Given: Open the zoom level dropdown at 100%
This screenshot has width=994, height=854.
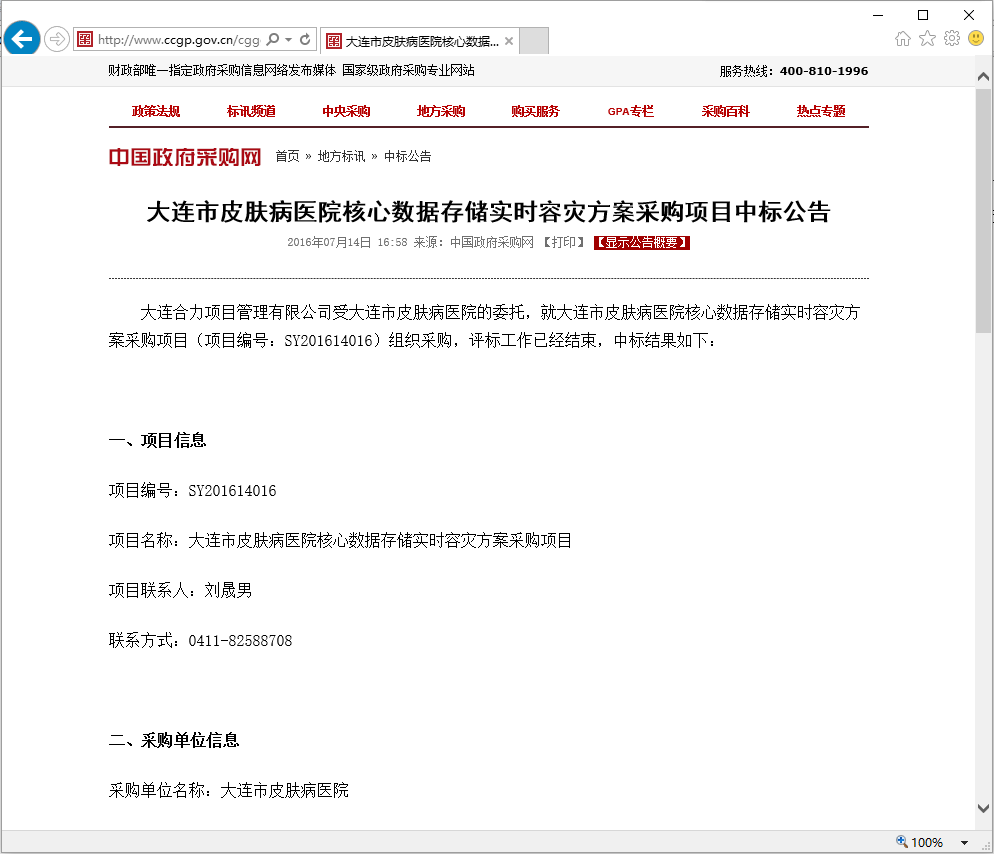Looking at the screenshot, I should [x=964, y=843].
